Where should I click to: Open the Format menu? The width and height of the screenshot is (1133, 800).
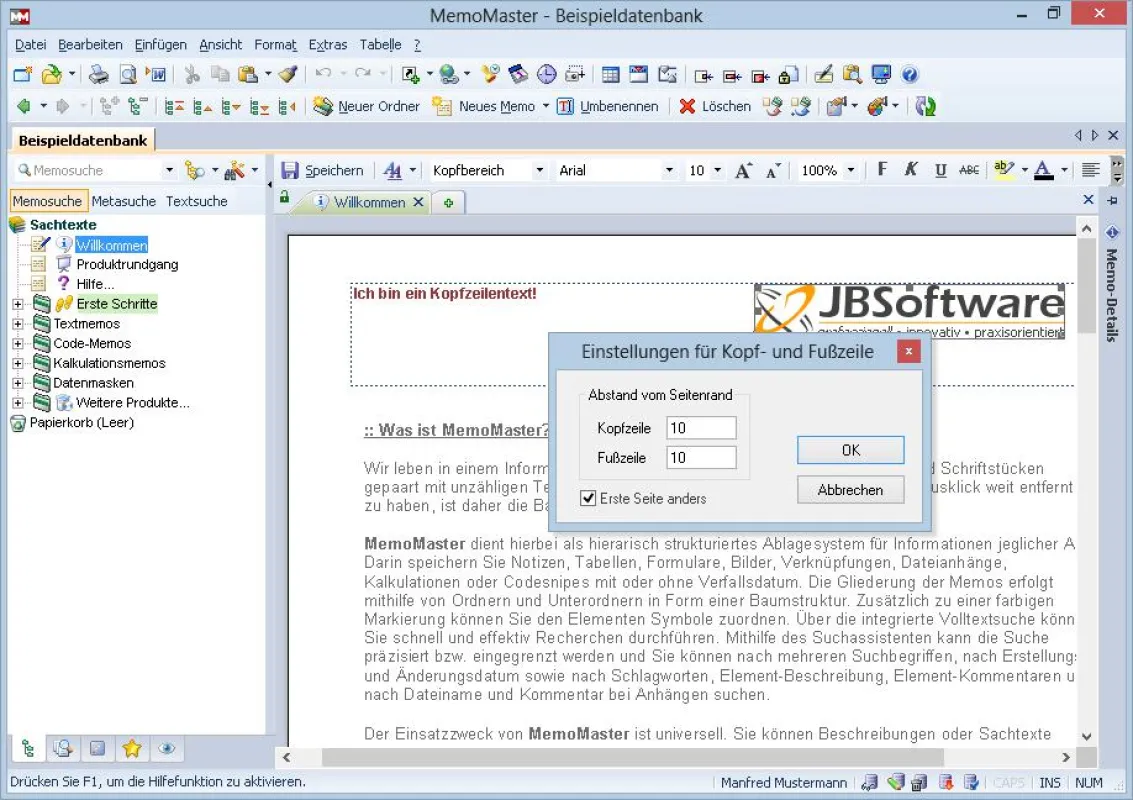[275, 45]
